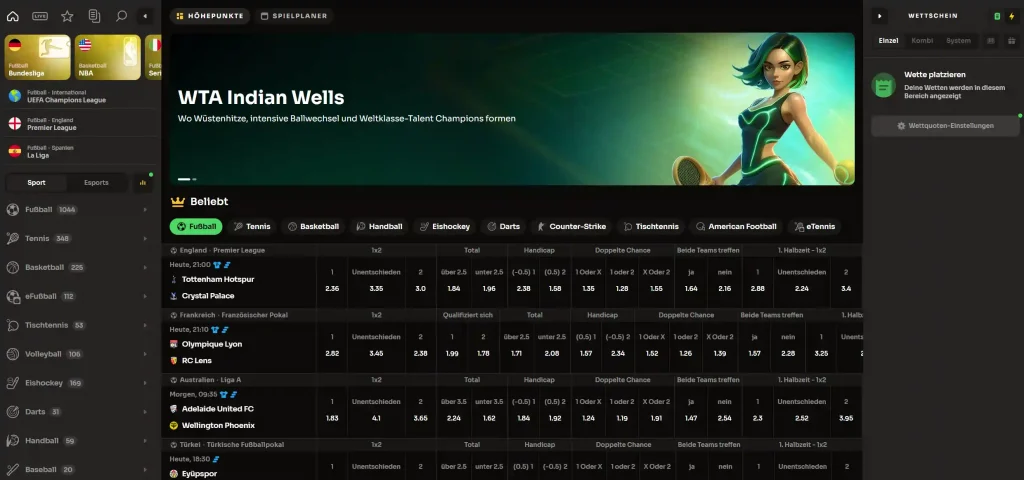Click the Basketball icon in sidebar
Viewport: 1024px width, 480px height.
click(x=12, y=267)
